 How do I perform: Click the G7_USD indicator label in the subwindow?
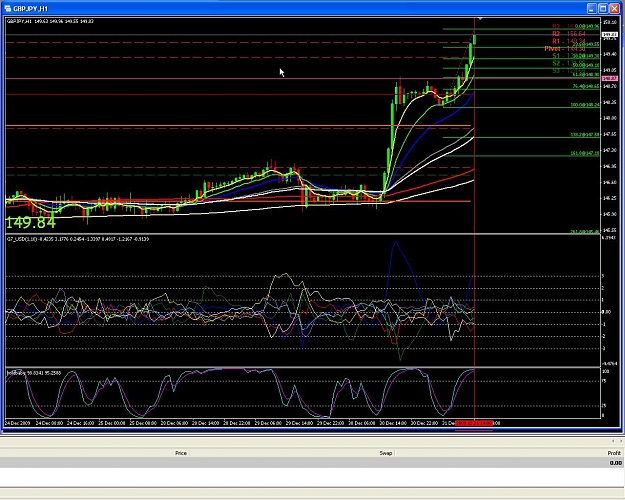(78, 239)
